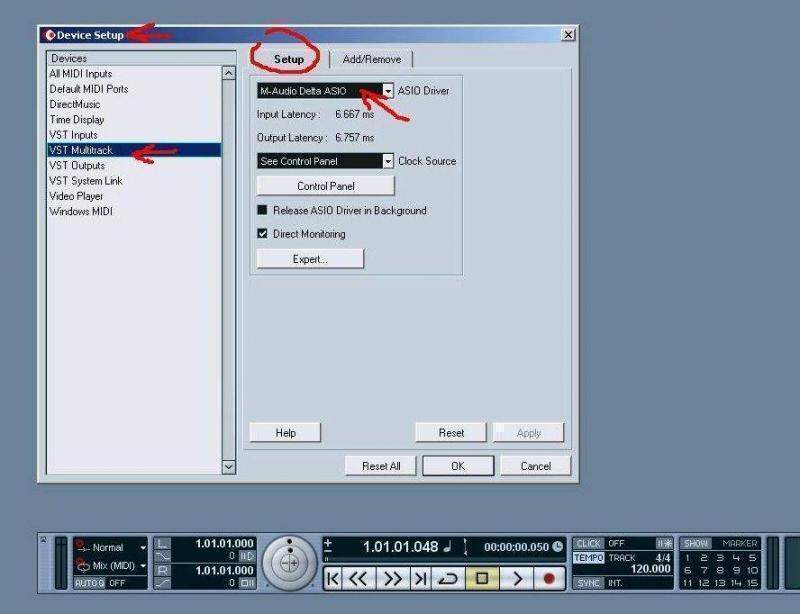800x614 pixels.
Task: Click the small icon at transport panel corner
Action: click(x=44, y=539)
